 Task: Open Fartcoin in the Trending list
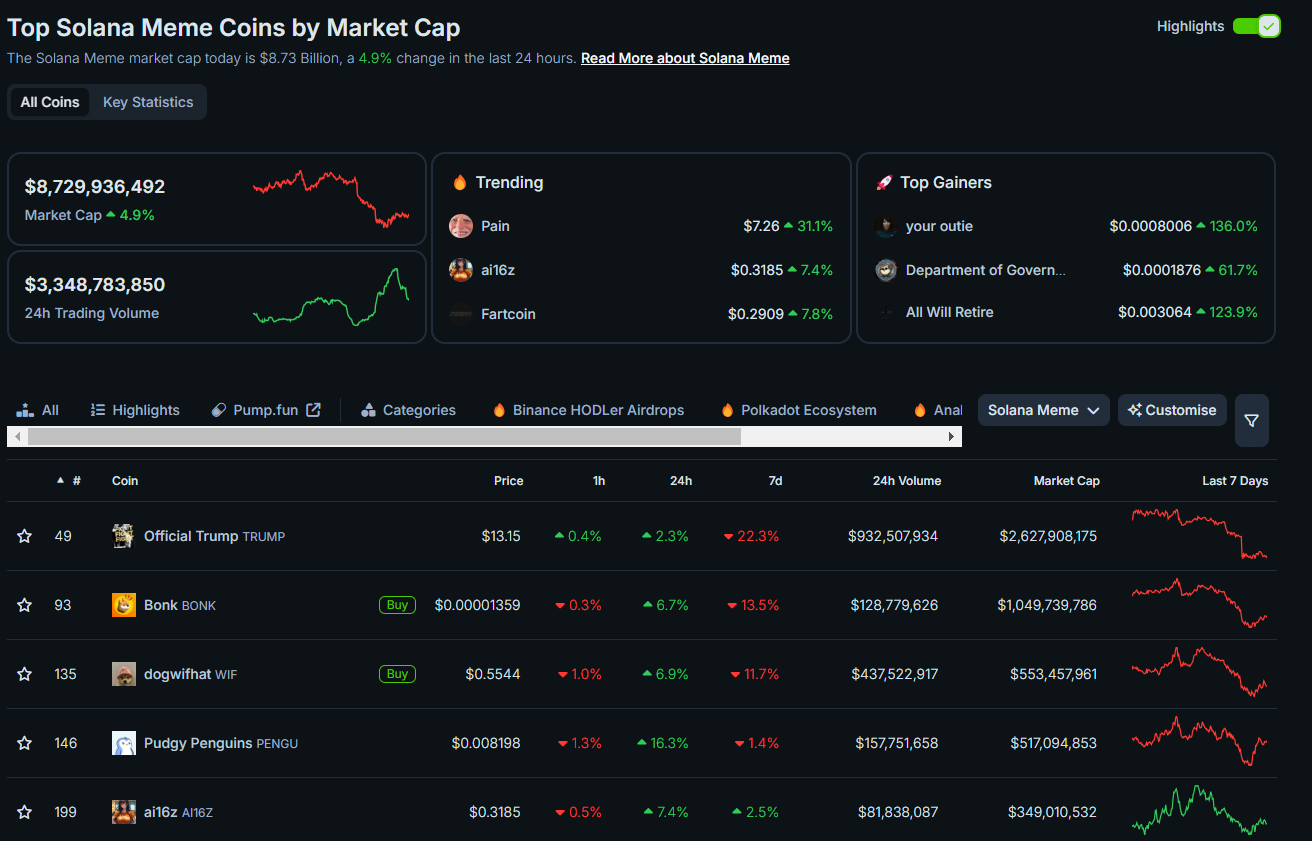[508, 314]
